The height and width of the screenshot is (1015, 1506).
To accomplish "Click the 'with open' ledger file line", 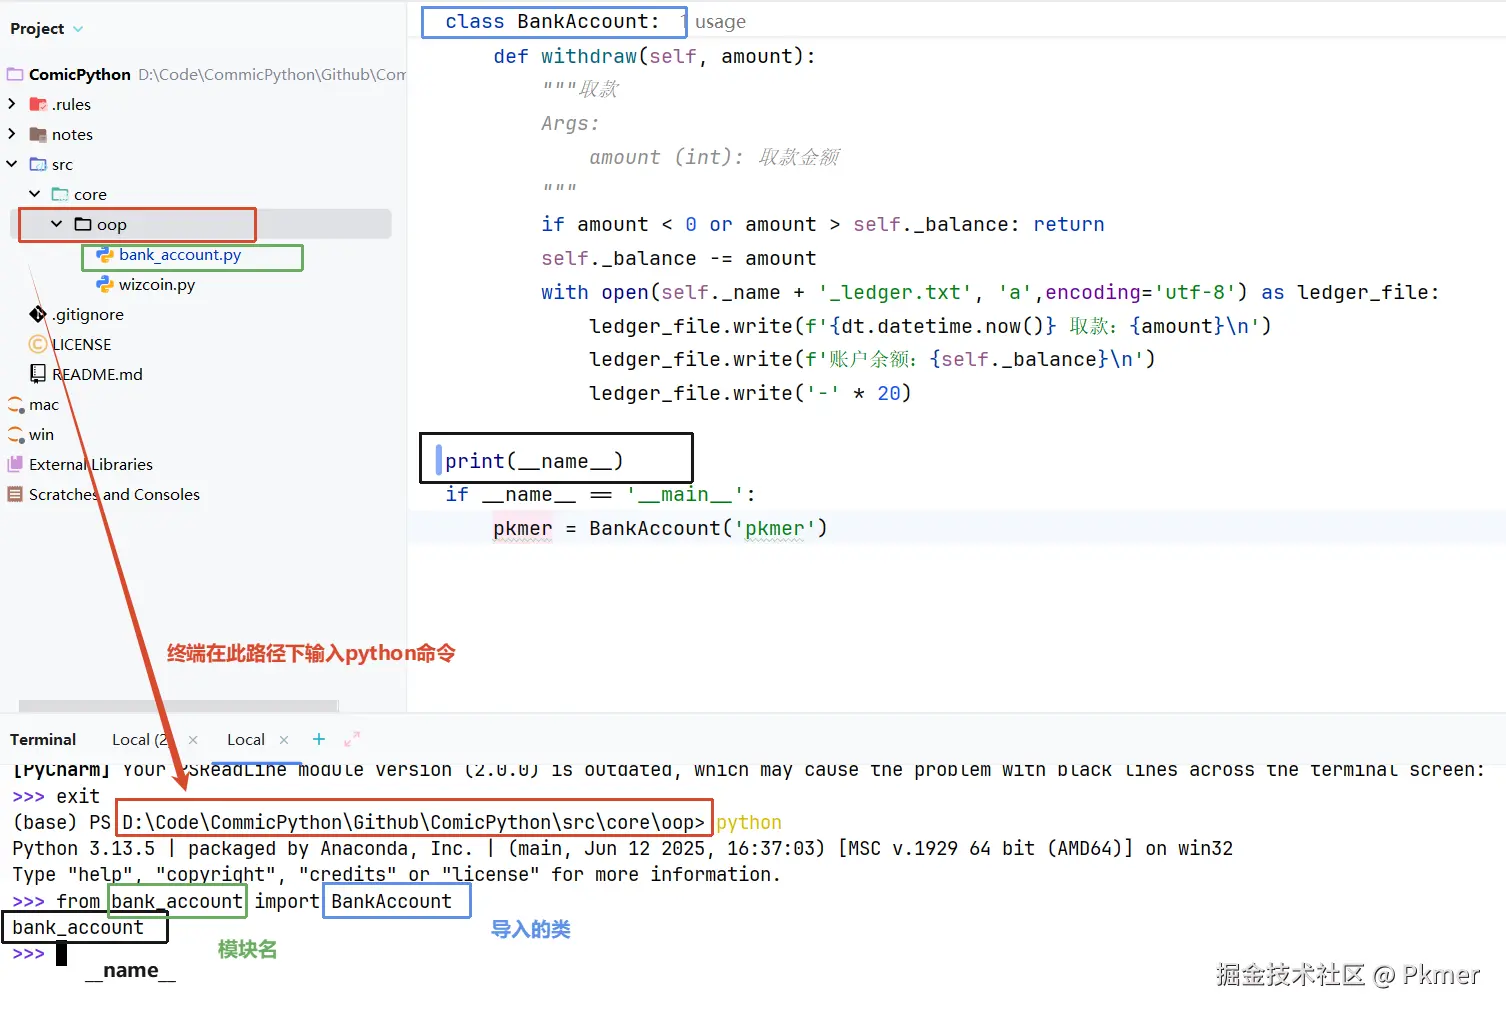I will pos(990,293).
